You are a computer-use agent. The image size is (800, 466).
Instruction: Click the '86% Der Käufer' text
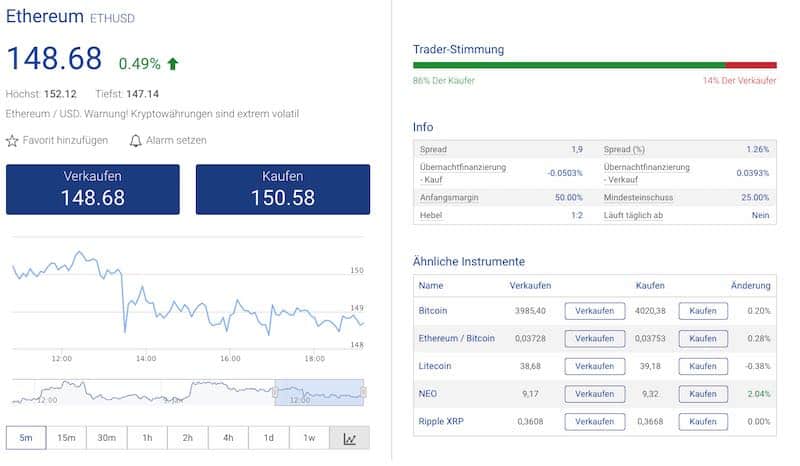tap(444, 81)
